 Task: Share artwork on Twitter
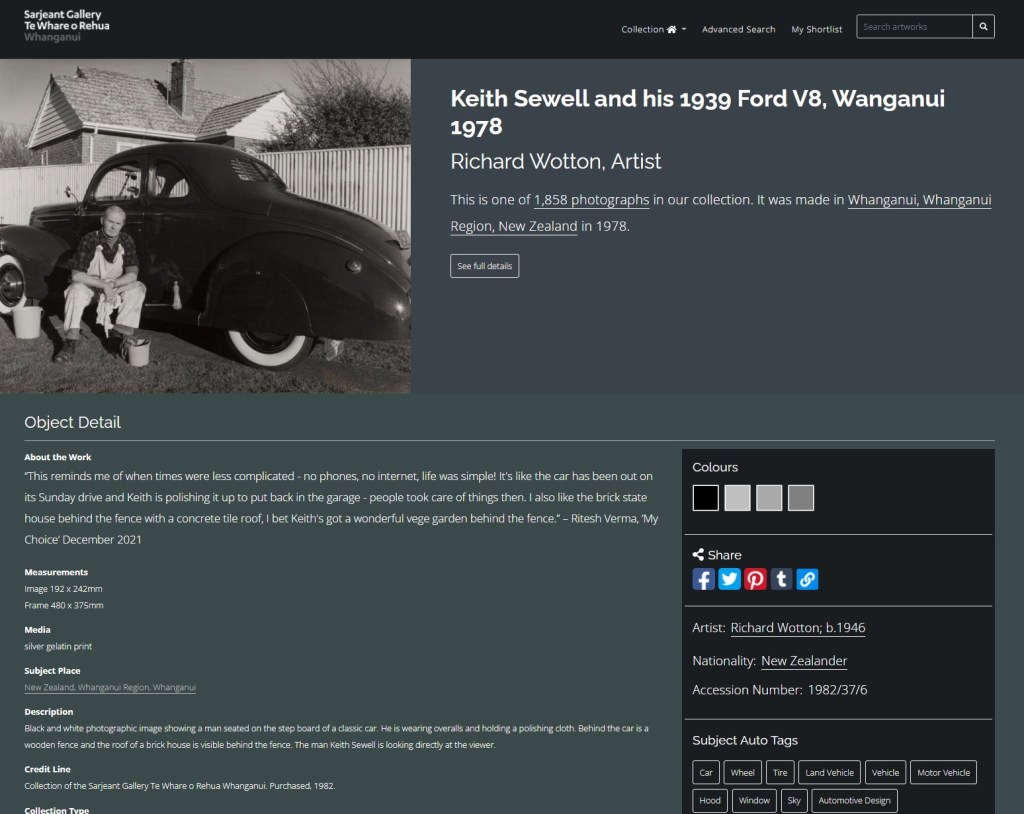pyautogui.click(x=729, y=579)
